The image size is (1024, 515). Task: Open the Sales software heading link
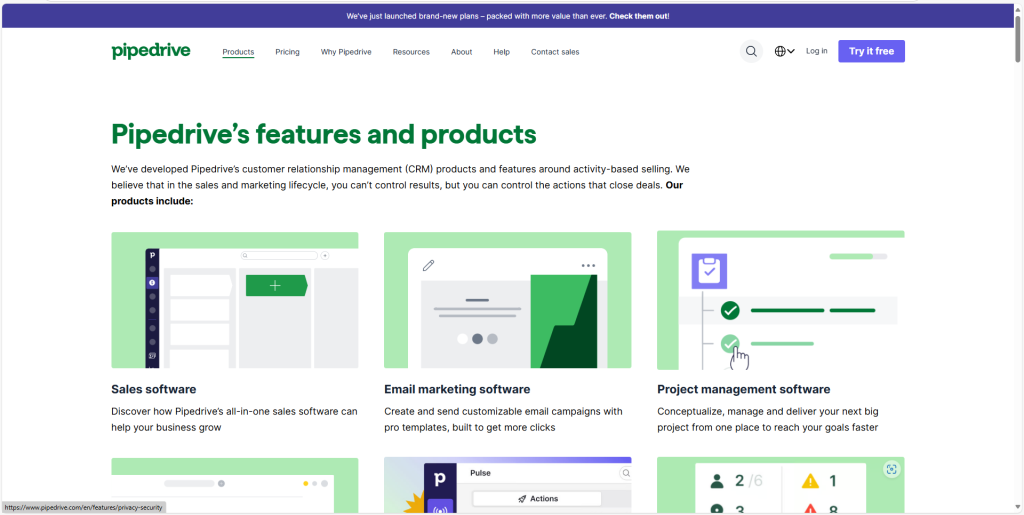point(154,389)
